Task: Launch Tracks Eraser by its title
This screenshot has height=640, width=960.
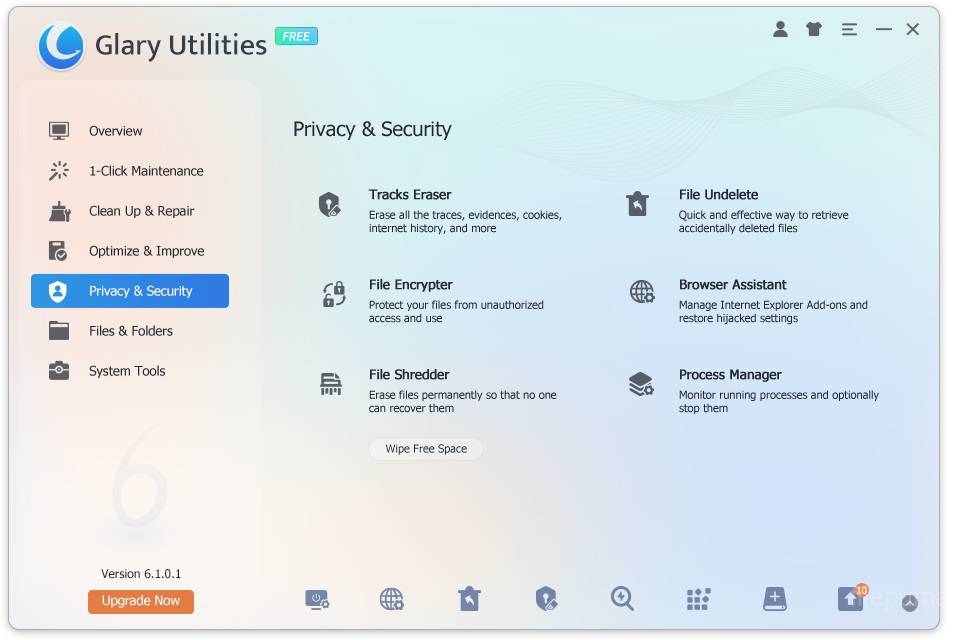Action: coord(410,195)
